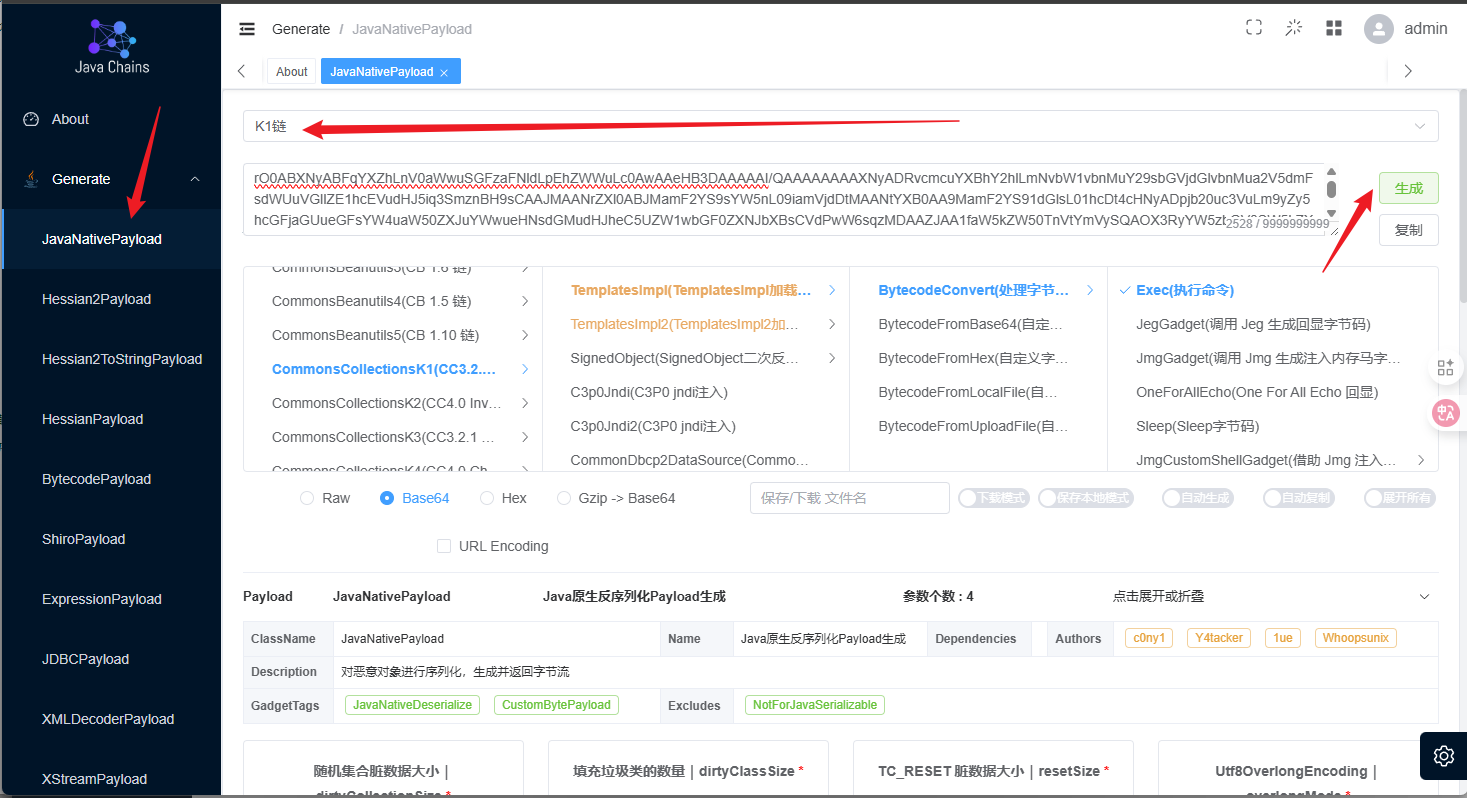Collapse the Generate sidebar menu
1467x798 pixels.
pos(111,179)
